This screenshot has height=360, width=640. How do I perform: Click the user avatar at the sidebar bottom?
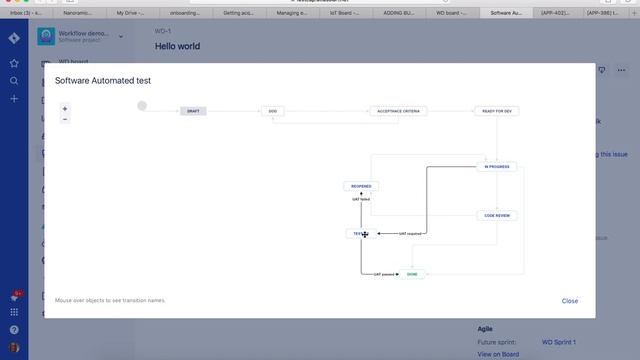coord(14,347)
